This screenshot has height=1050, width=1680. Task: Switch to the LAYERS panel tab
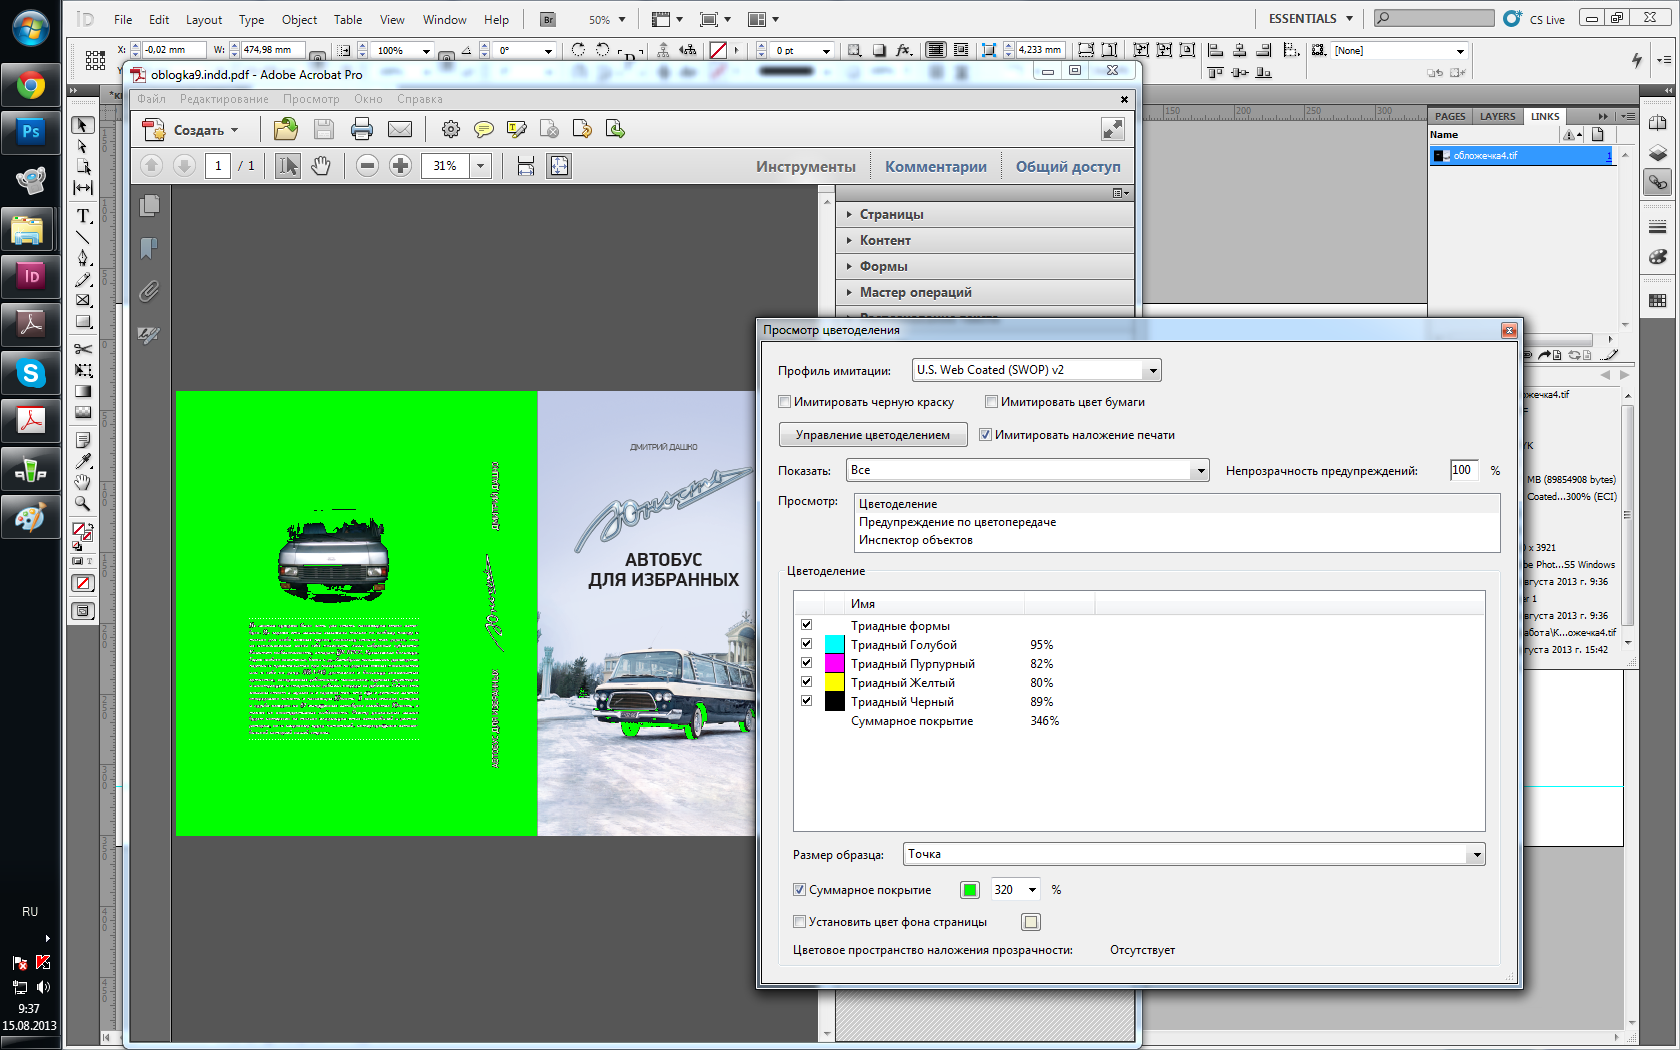(1497, 116)
